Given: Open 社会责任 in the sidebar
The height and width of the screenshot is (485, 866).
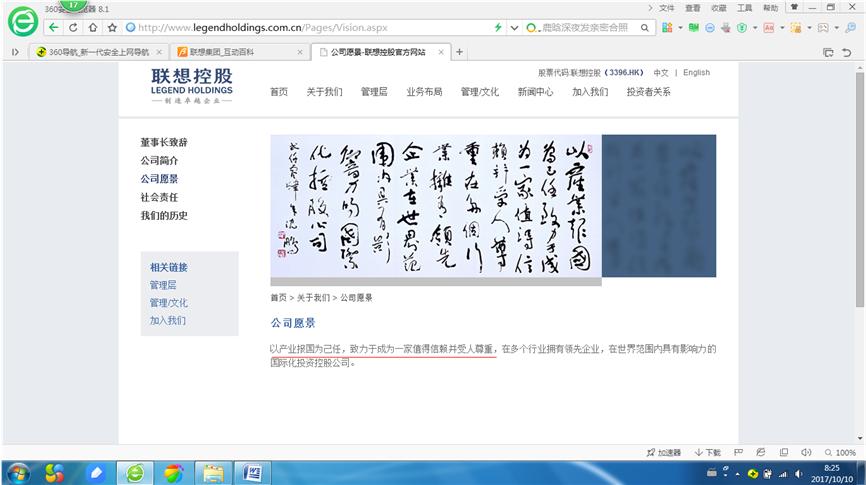Looking at the screenshot, I should click(159, 197).
